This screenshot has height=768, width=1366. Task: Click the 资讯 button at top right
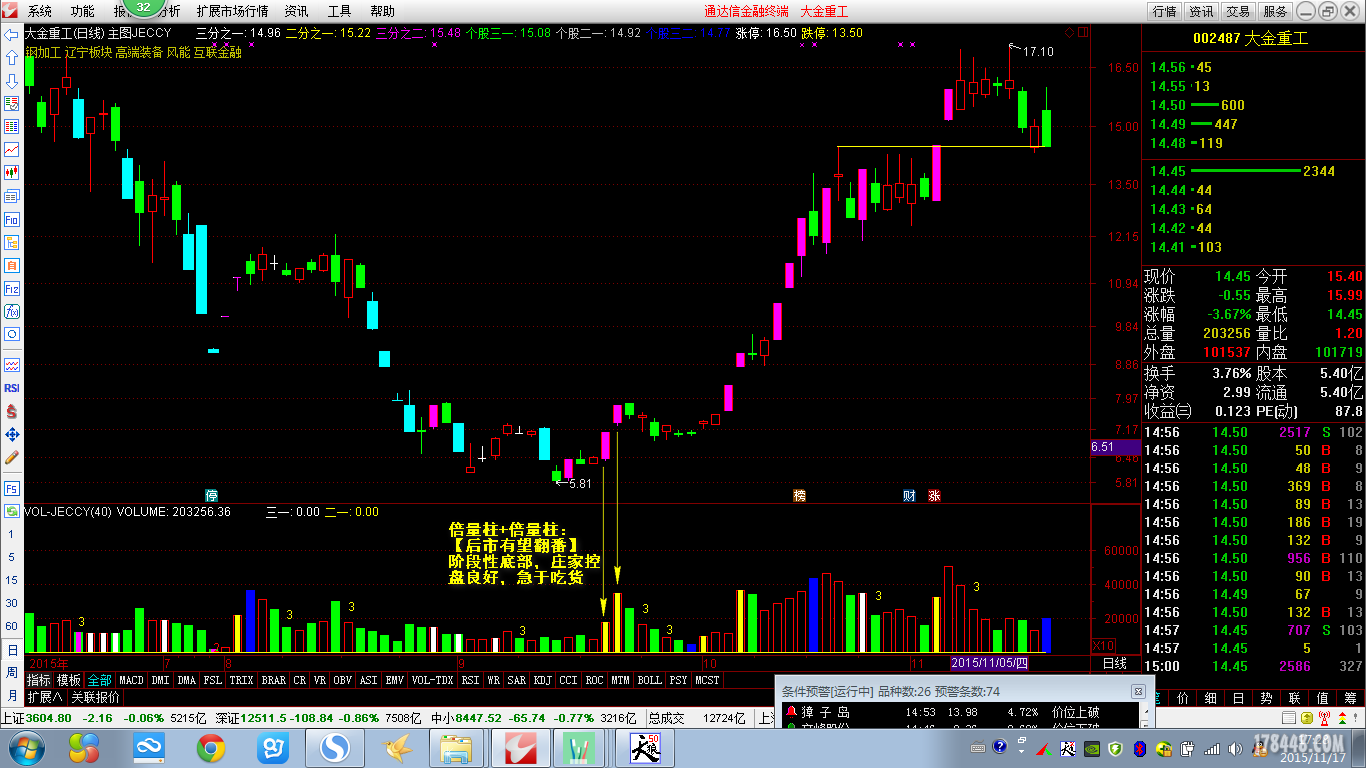tap(1201, 11)
